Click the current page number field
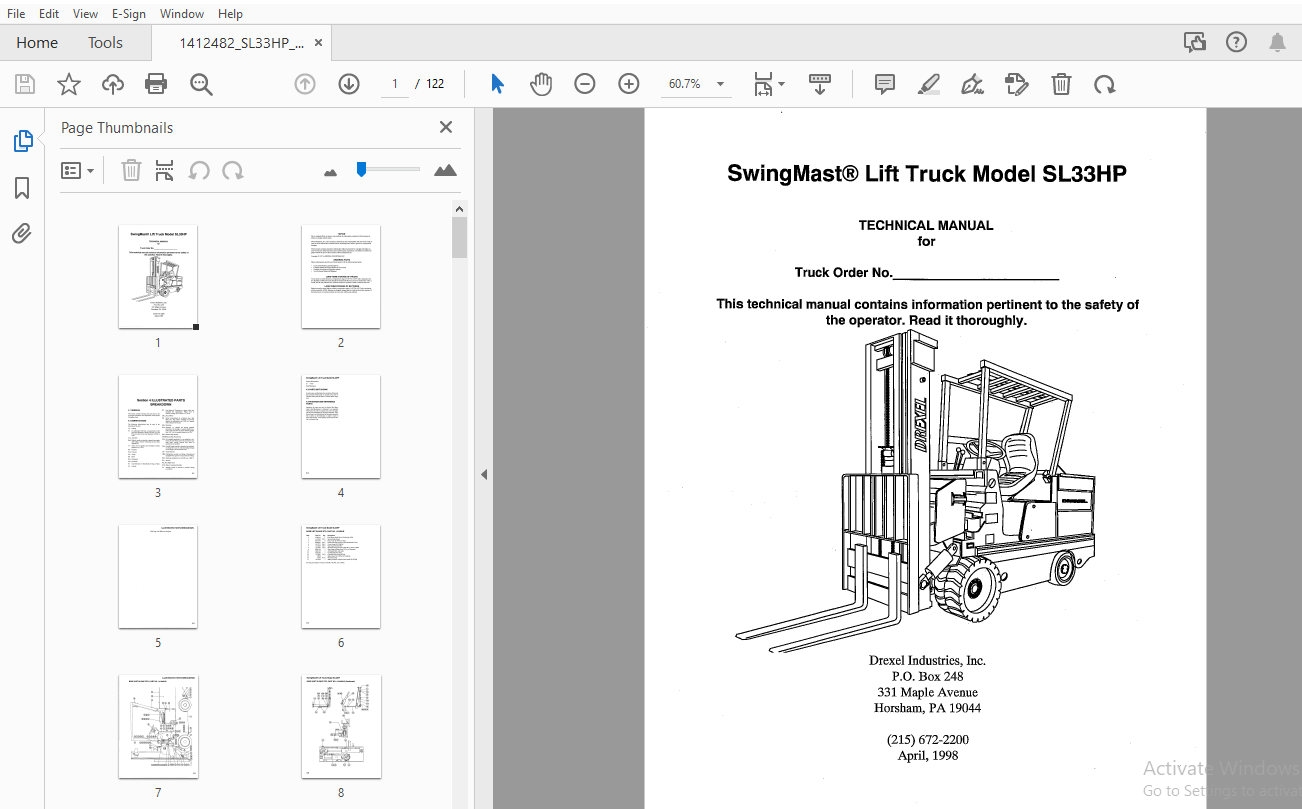Image resolution: width=1302 pixels, height=809 pixels. (x=395, y=84)
